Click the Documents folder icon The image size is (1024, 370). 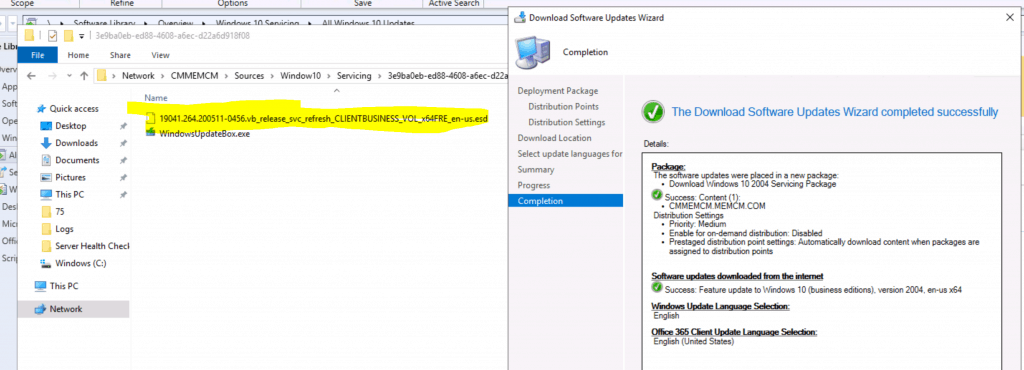click(46, 160)
